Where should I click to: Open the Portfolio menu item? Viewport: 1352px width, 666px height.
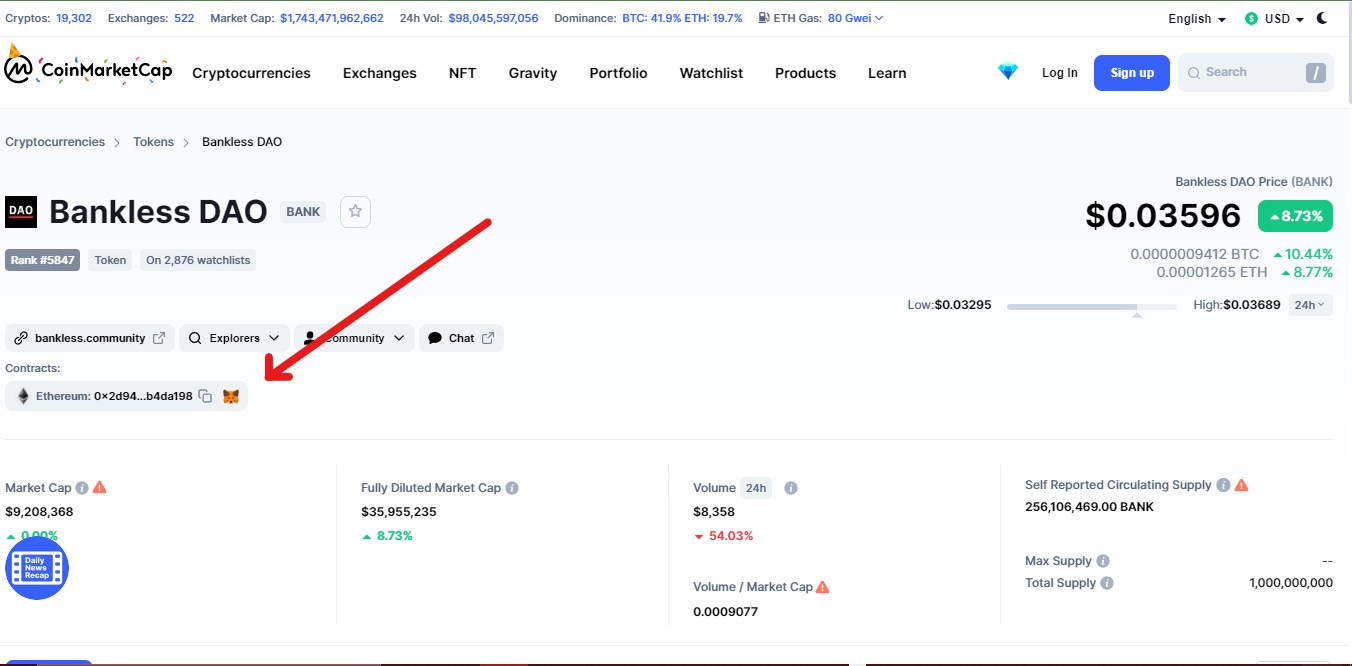click(618, 73)
